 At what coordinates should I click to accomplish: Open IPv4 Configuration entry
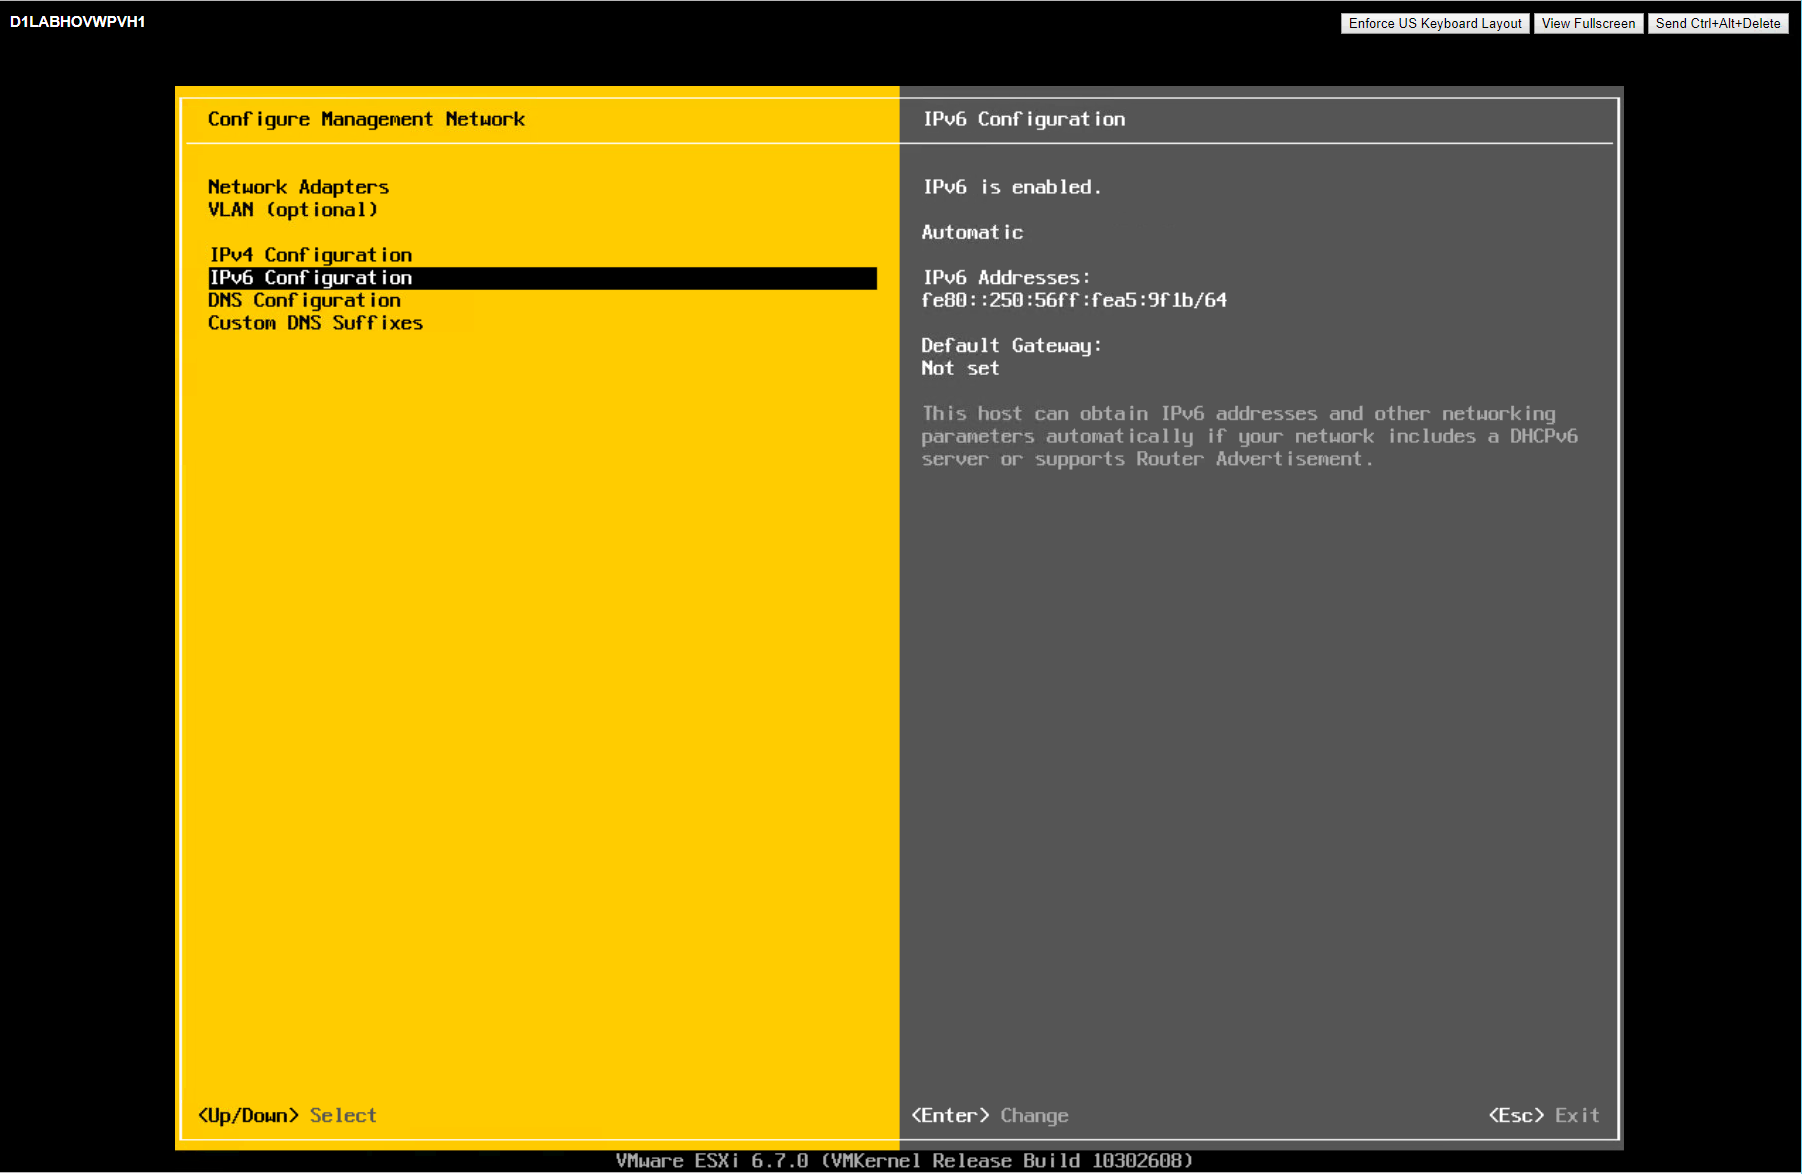[x=310, y=255]
